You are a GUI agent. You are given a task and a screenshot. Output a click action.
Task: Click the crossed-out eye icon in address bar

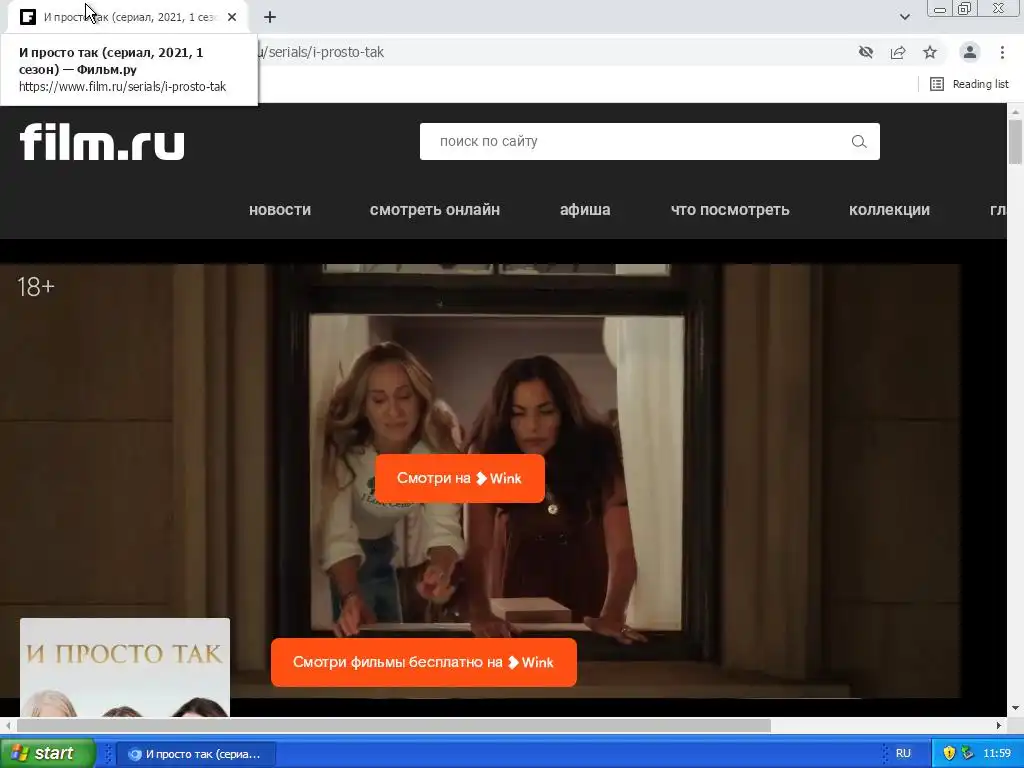pyautogui.click(x=866, y=52)
